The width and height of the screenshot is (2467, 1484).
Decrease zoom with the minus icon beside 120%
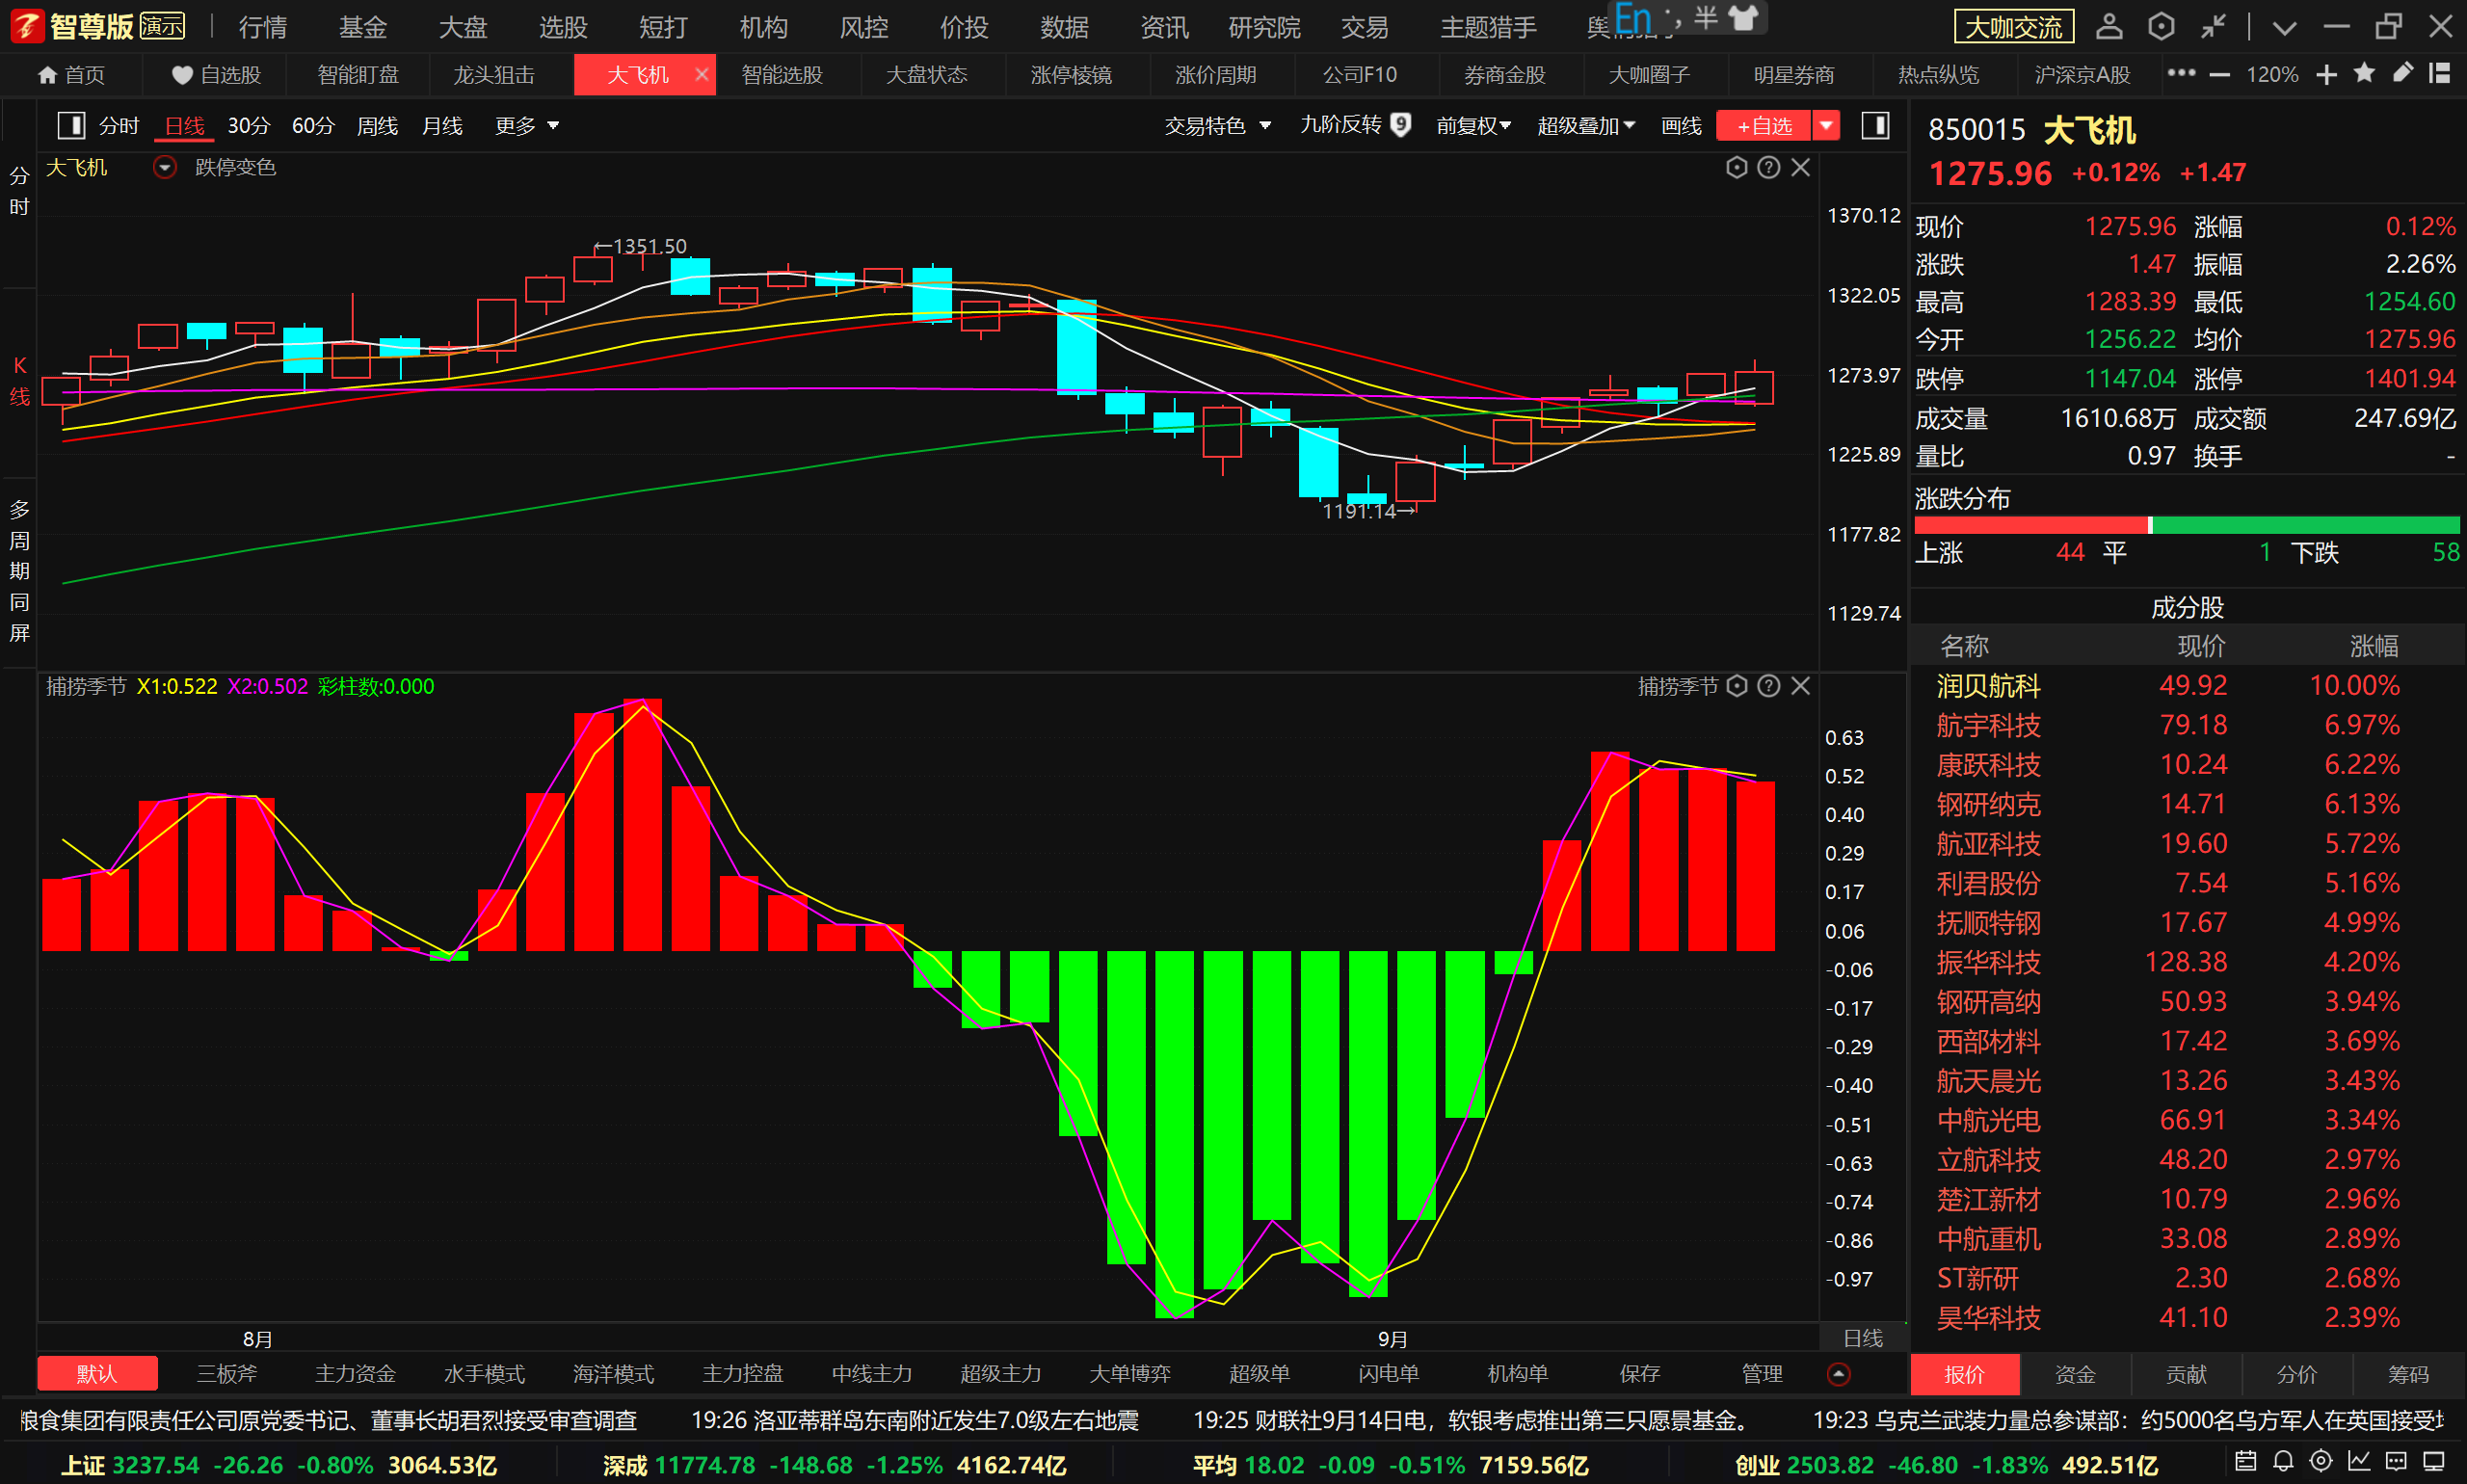coord(2219,75)
